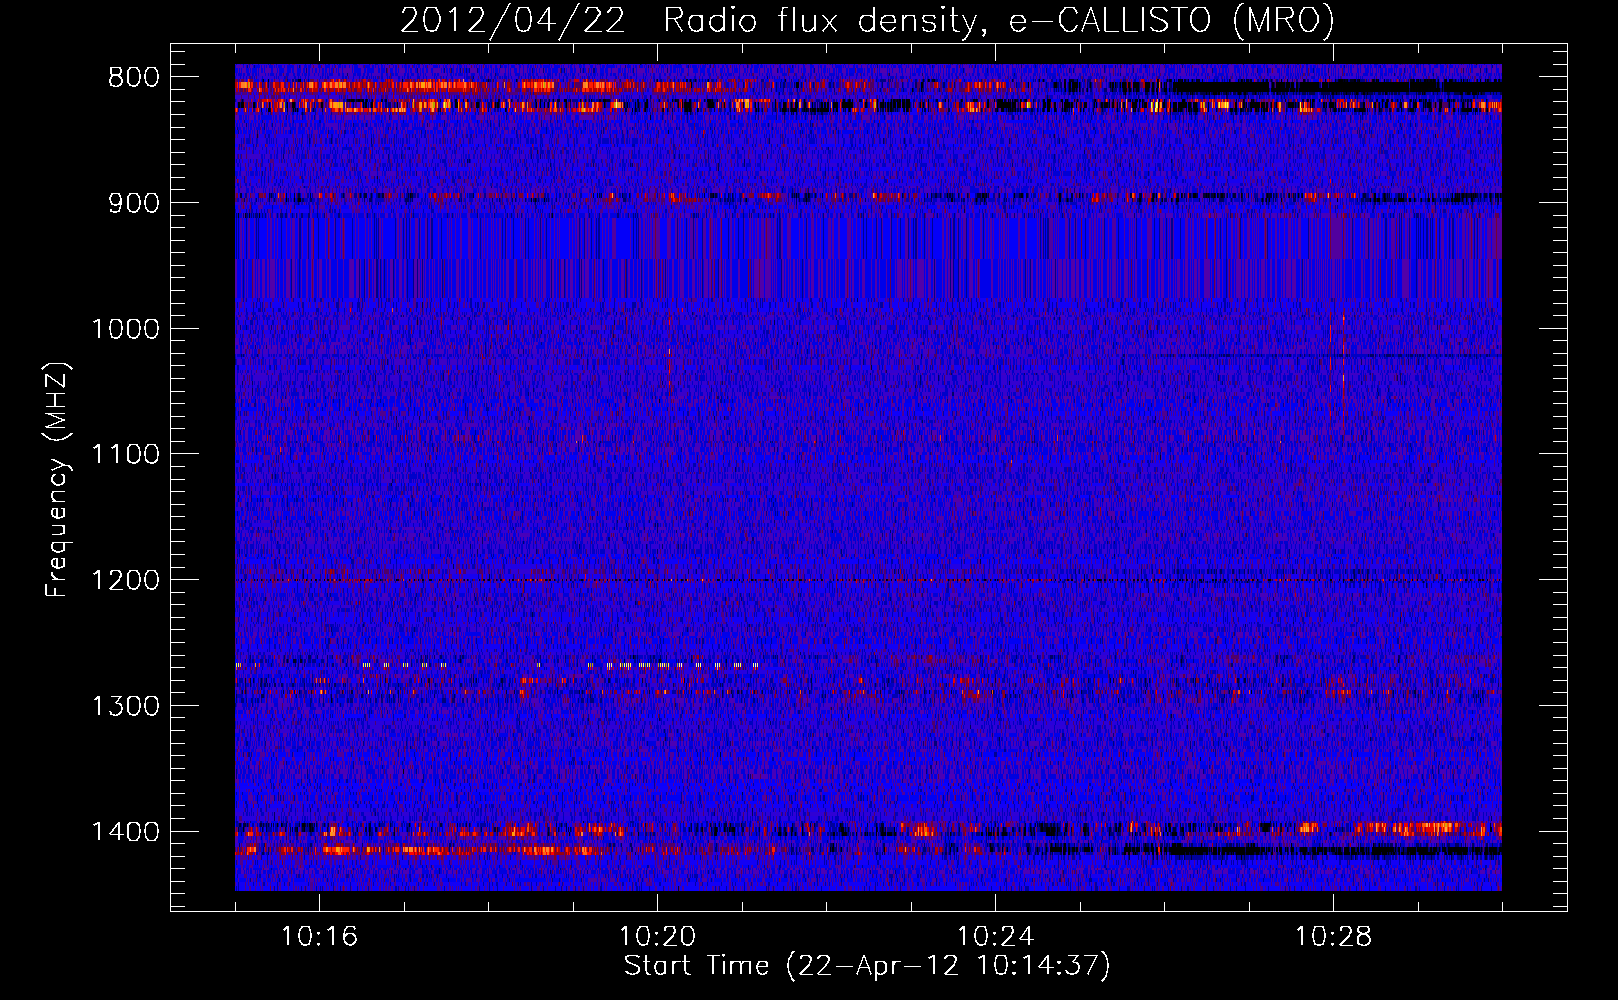Click the 10:24 time axis label
Image resolution: width=1618 pixels, height=1000 pixels.
click(995, 937)
